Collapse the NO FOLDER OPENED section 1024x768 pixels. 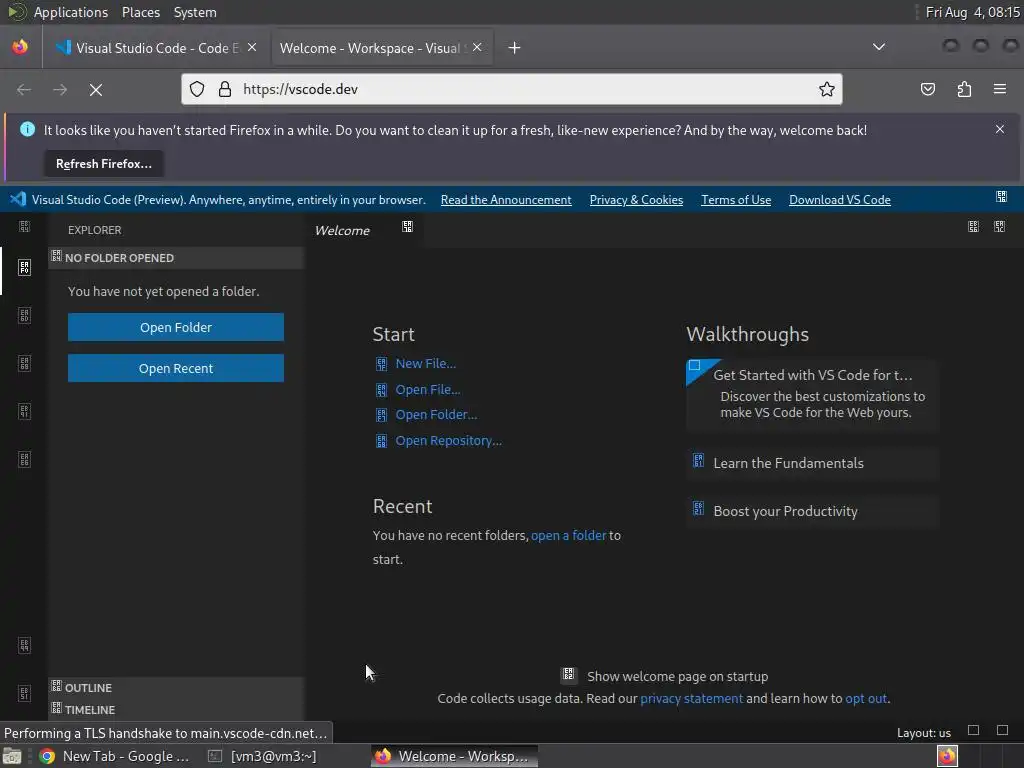(176, 257)
